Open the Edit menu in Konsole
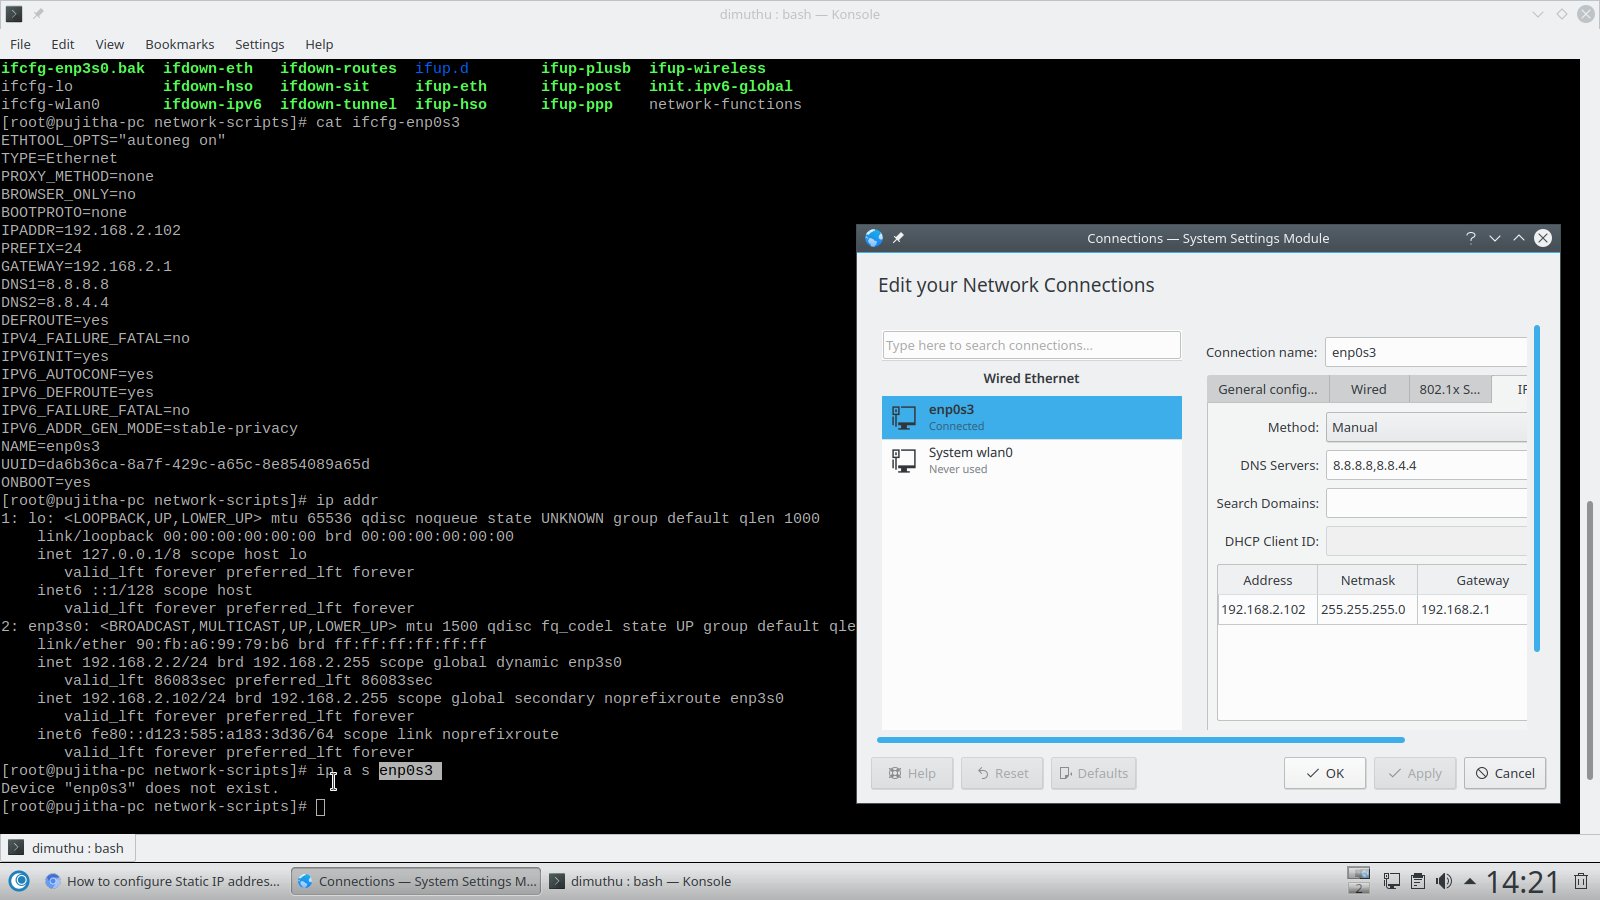This screenshot has width=1600, height=900. (x=63, y=44)
